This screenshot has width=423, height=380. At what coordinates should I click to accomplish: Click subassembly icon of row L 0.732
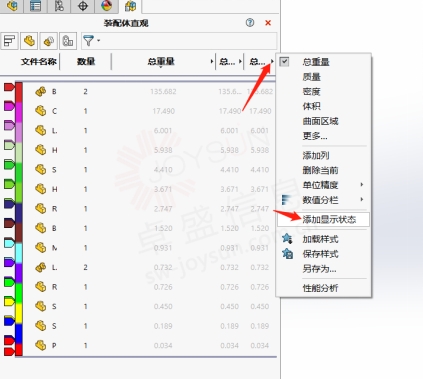click(40, 267)
